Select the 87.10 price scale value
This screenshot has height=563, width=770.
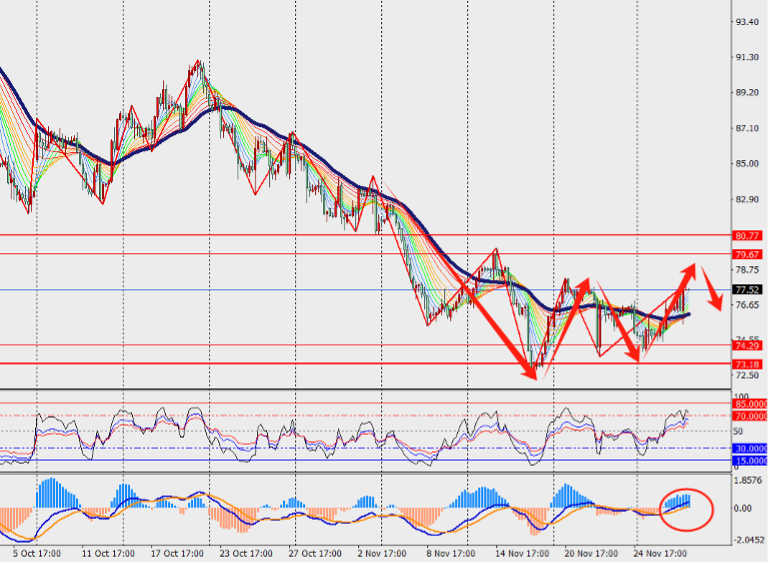pos(747,128)
